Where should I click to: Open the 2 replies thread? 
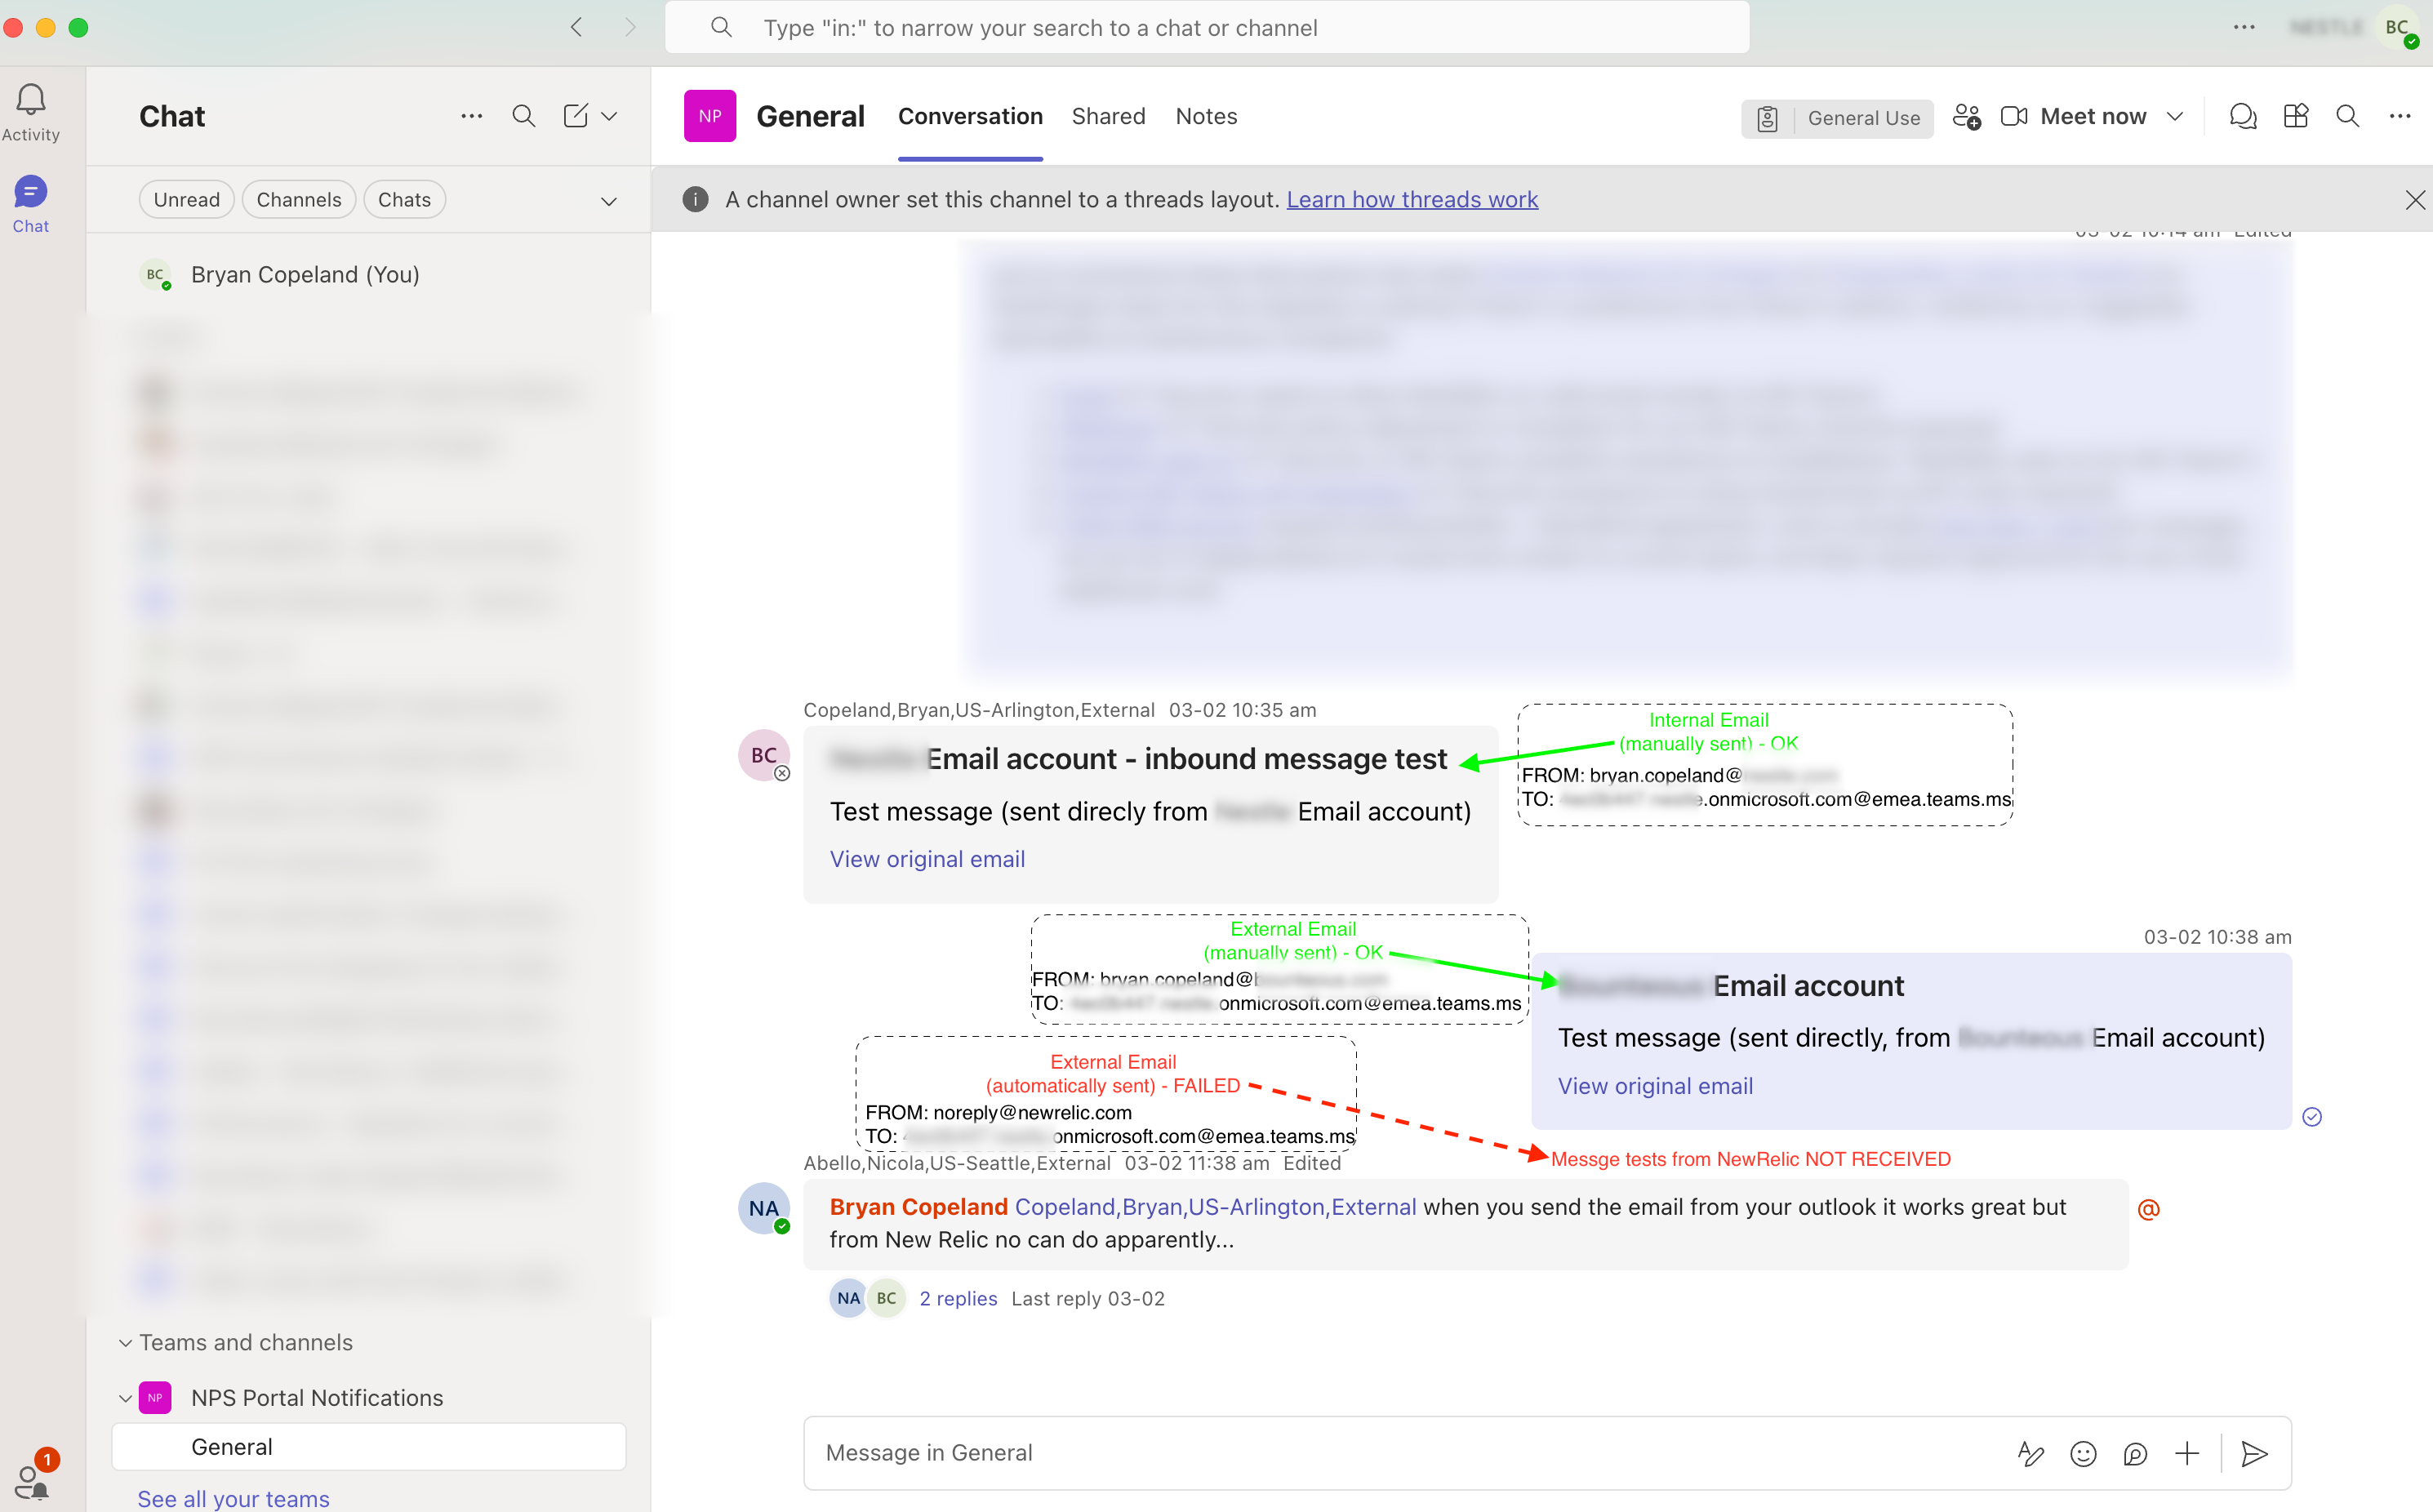958,1298
